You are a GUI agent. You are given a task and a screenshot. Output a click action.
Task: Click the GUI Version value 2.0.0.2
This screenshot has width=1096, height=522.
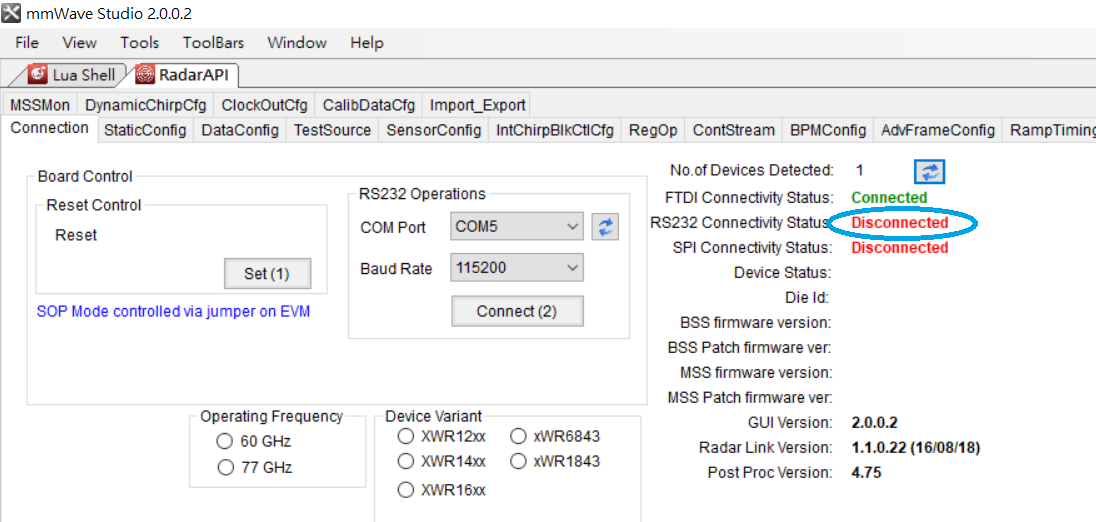pyautogui.click(x=874, y=423)
